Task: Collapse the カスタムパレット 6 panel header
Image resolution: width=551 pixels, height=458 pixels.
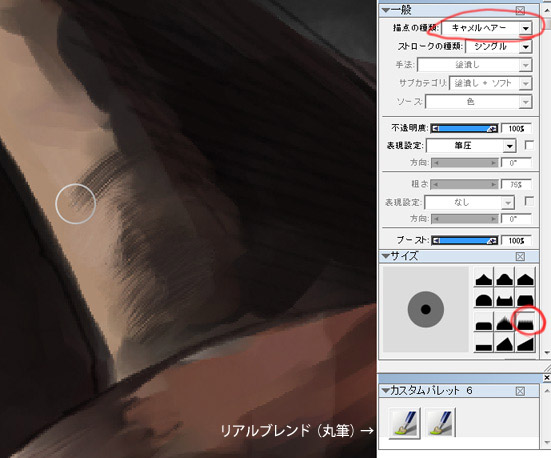Action: click(386, 391)
